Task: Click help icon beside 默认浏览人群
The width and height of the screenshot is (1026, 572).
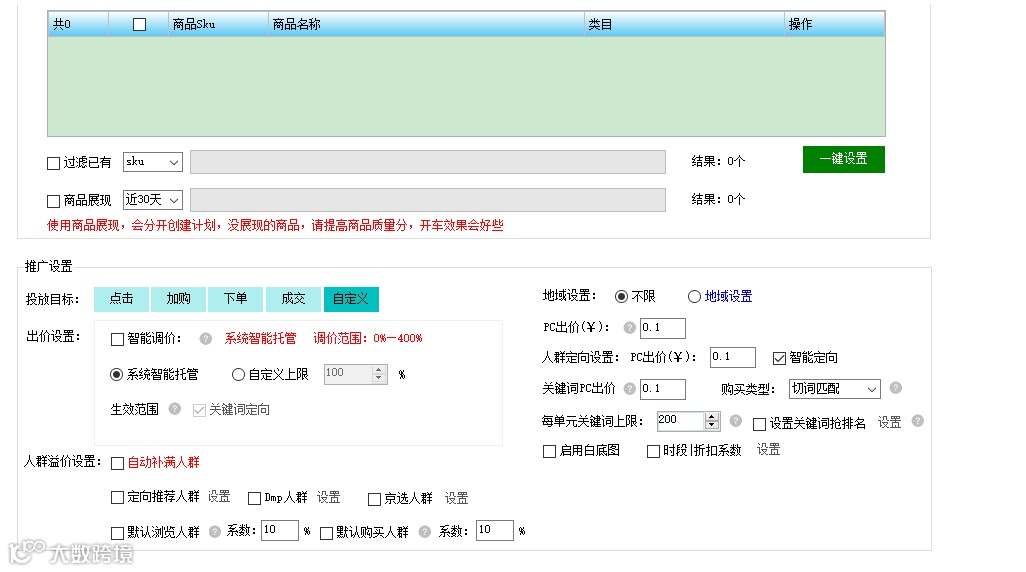Action: coord(215,531)
